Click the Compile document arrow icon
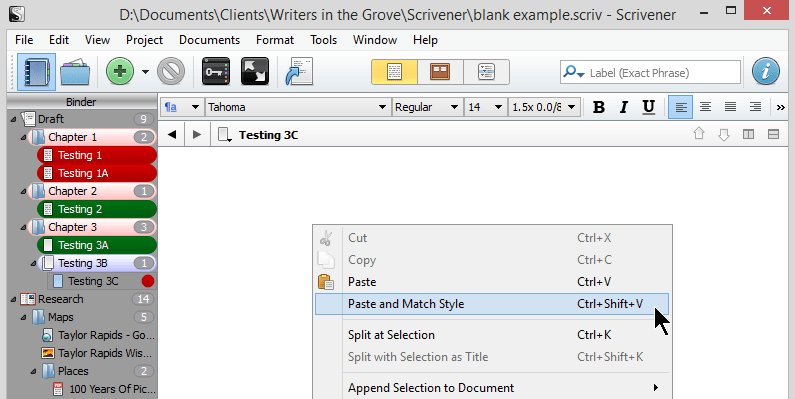This screenshot has height=399, width=795. (299, 71)
